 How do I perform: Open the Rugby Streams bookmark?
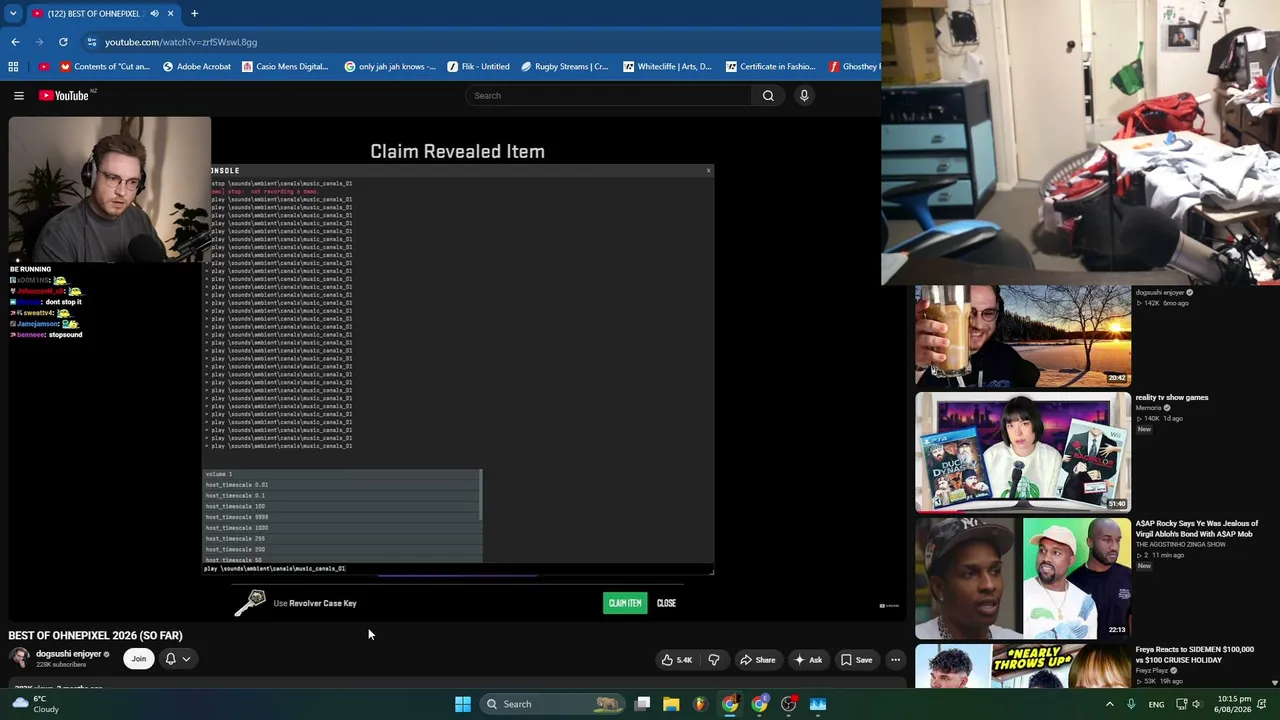click(x=564, y=67)
